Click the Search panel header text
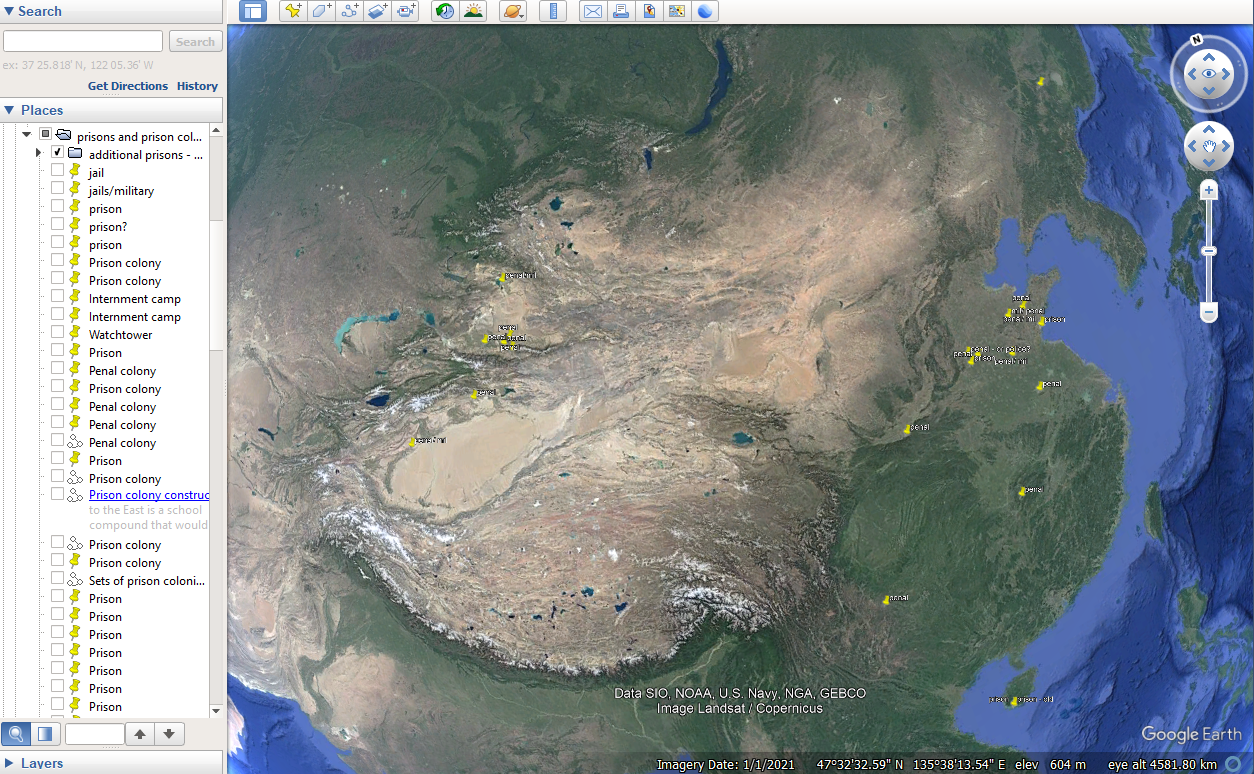Screen dimensions: 1254x774 click(x=40, y=11)
